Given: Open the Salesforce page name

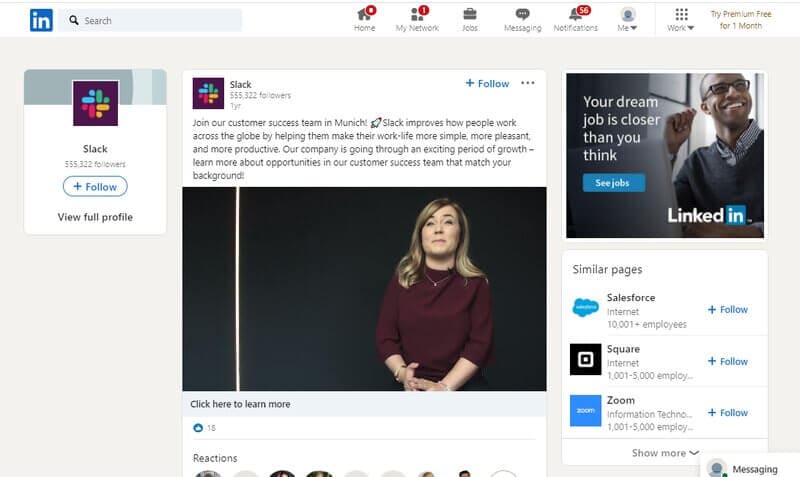Looking at the screenshot, I should click(x=631, y=297).
